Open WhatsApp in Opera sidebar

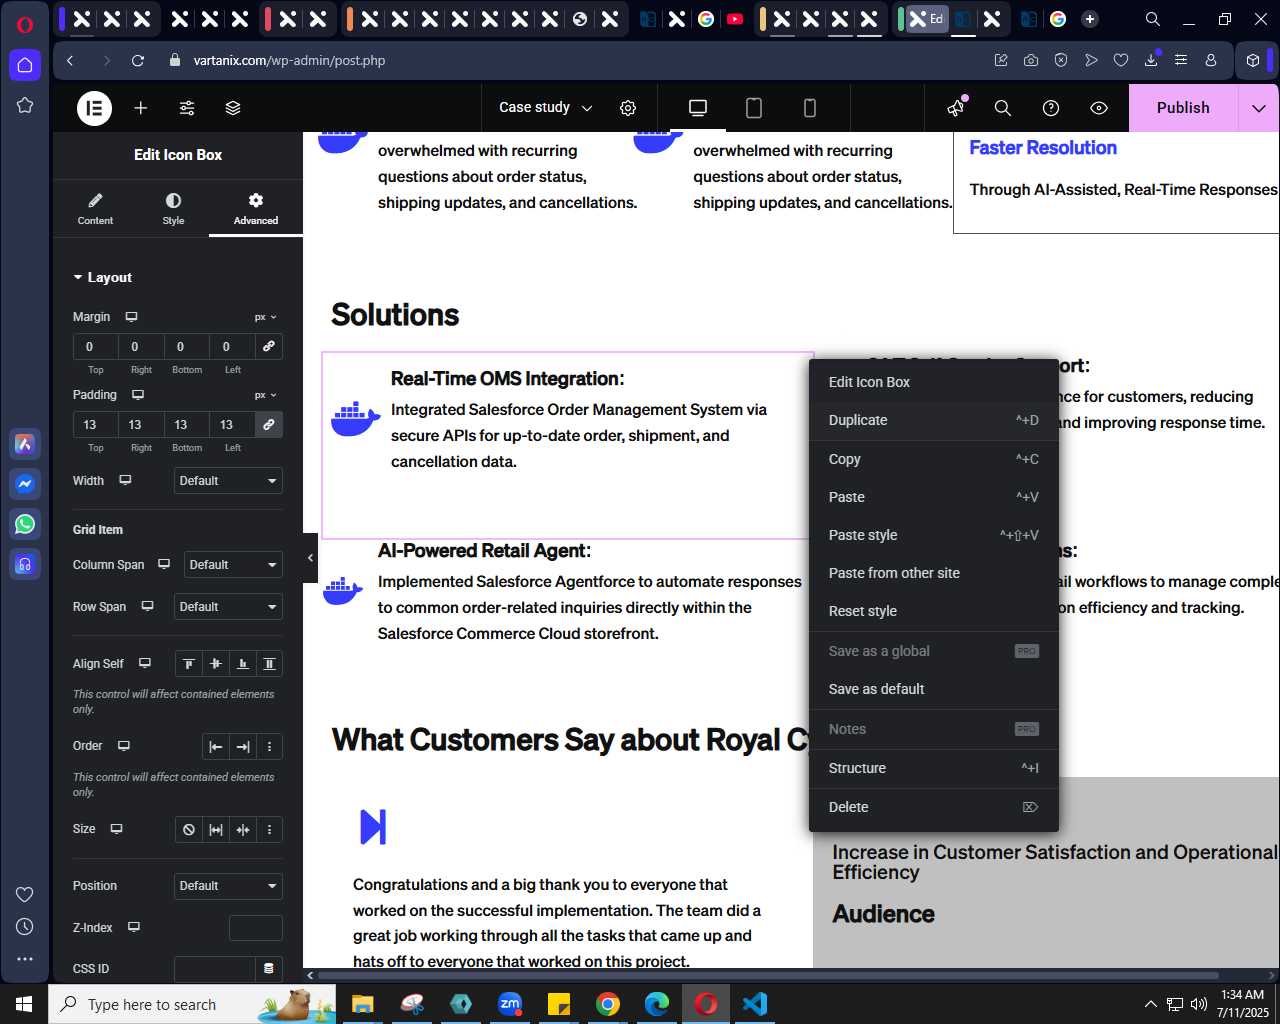point(25,524)
